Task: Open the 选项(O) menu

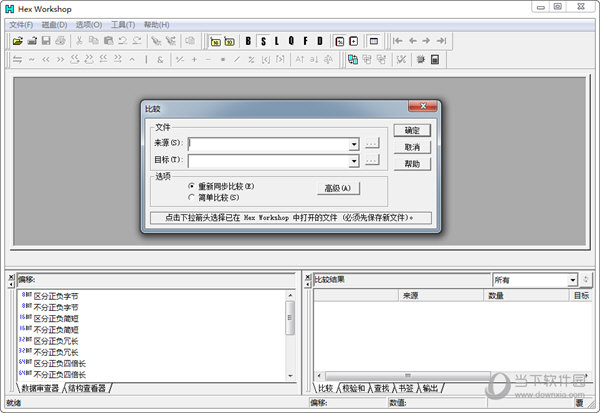Action: point(89,25)
